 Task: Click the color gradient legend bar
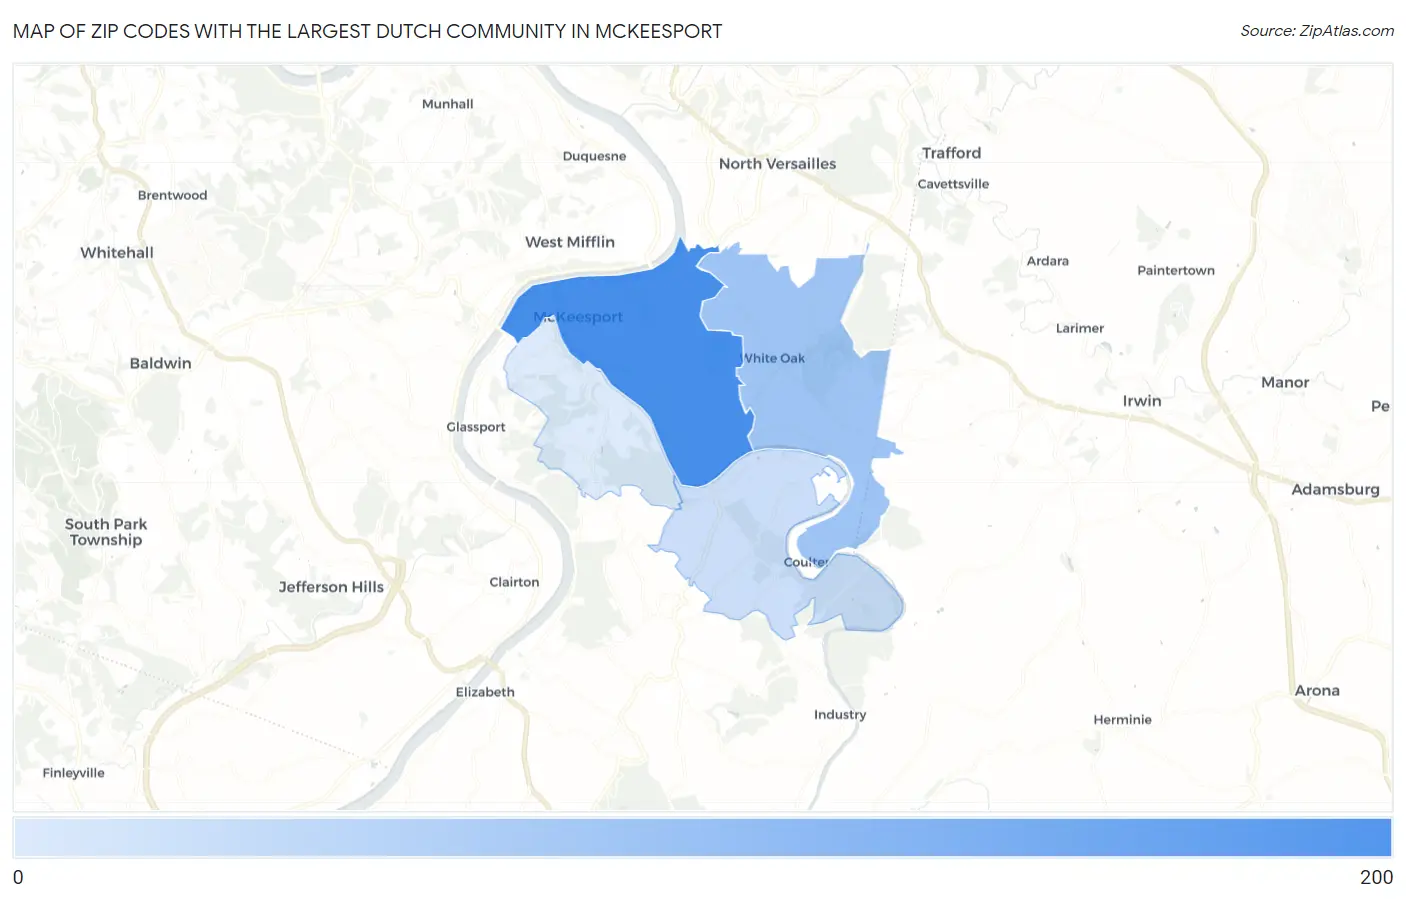tap(702, 837)
